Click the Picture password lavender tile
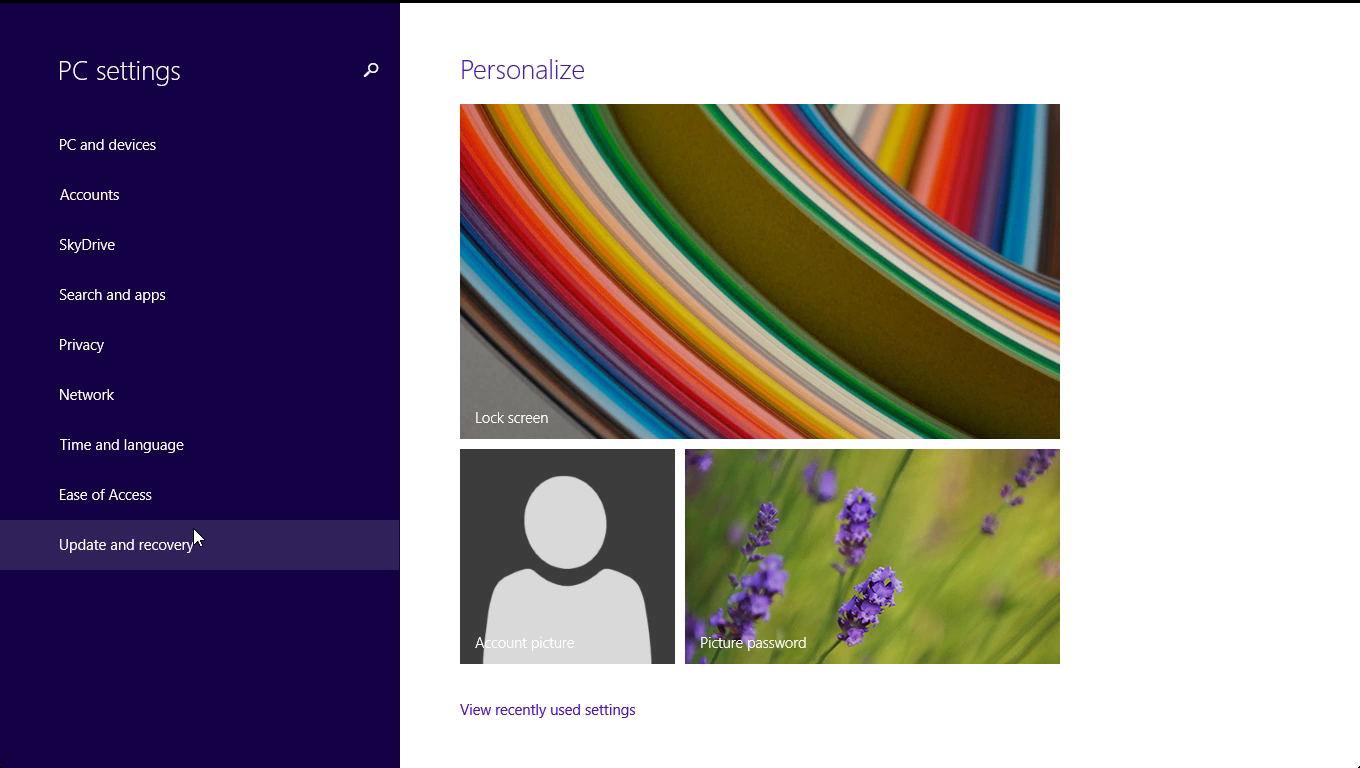The height and width of the screenshot is (768, 1360). pos(872,556)
